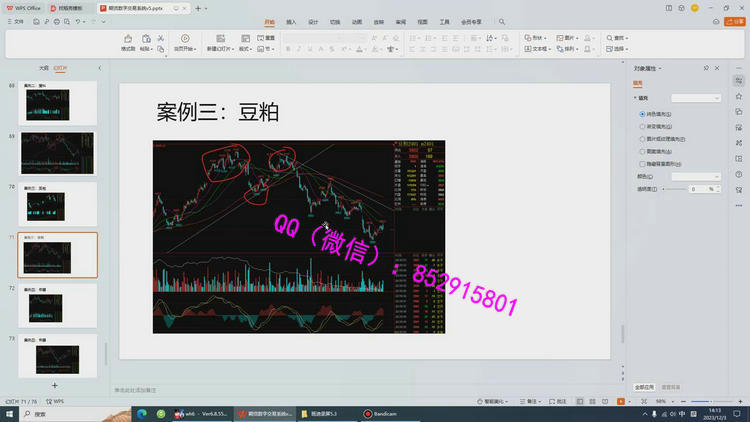
Task: Click the 格式刷 format painter icon
Action: [128, 41]
